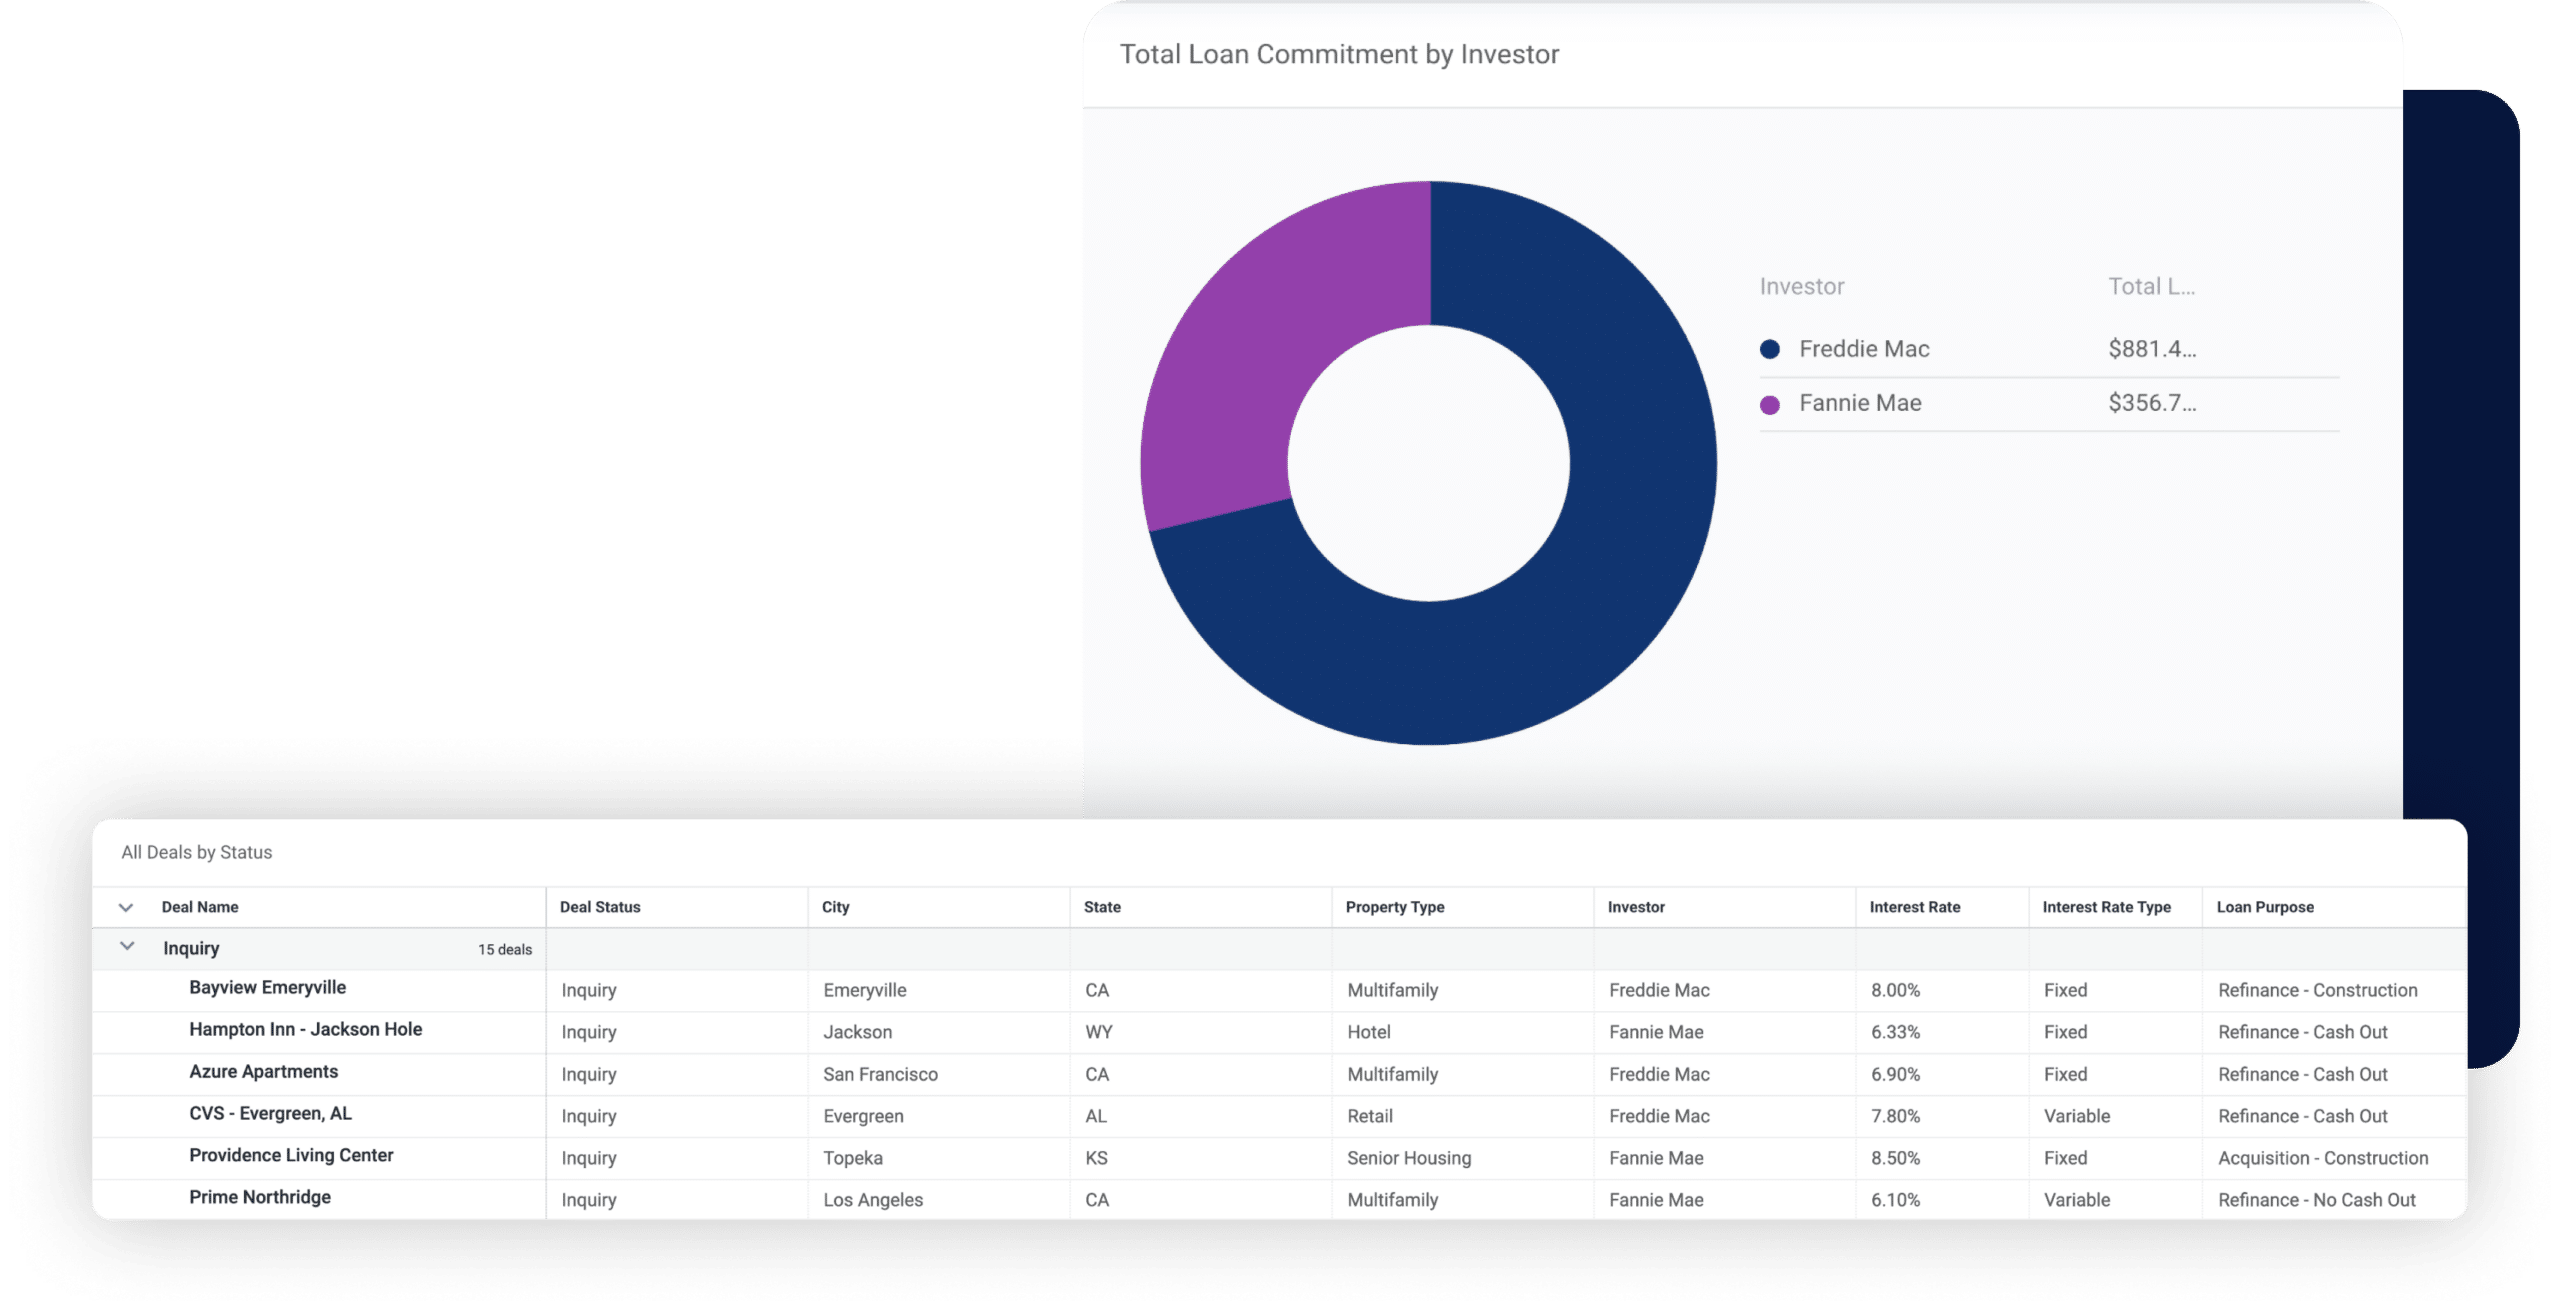The height and width of the screenshot is (1312, 2560).
Task: Select Freddie Mac legend row
Action: point(1864,350)
